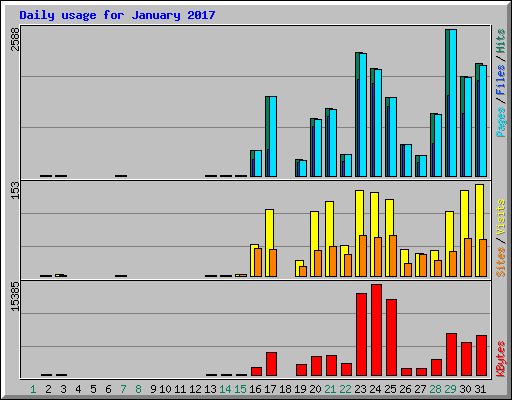Select day label 16 on the axis

255,389
